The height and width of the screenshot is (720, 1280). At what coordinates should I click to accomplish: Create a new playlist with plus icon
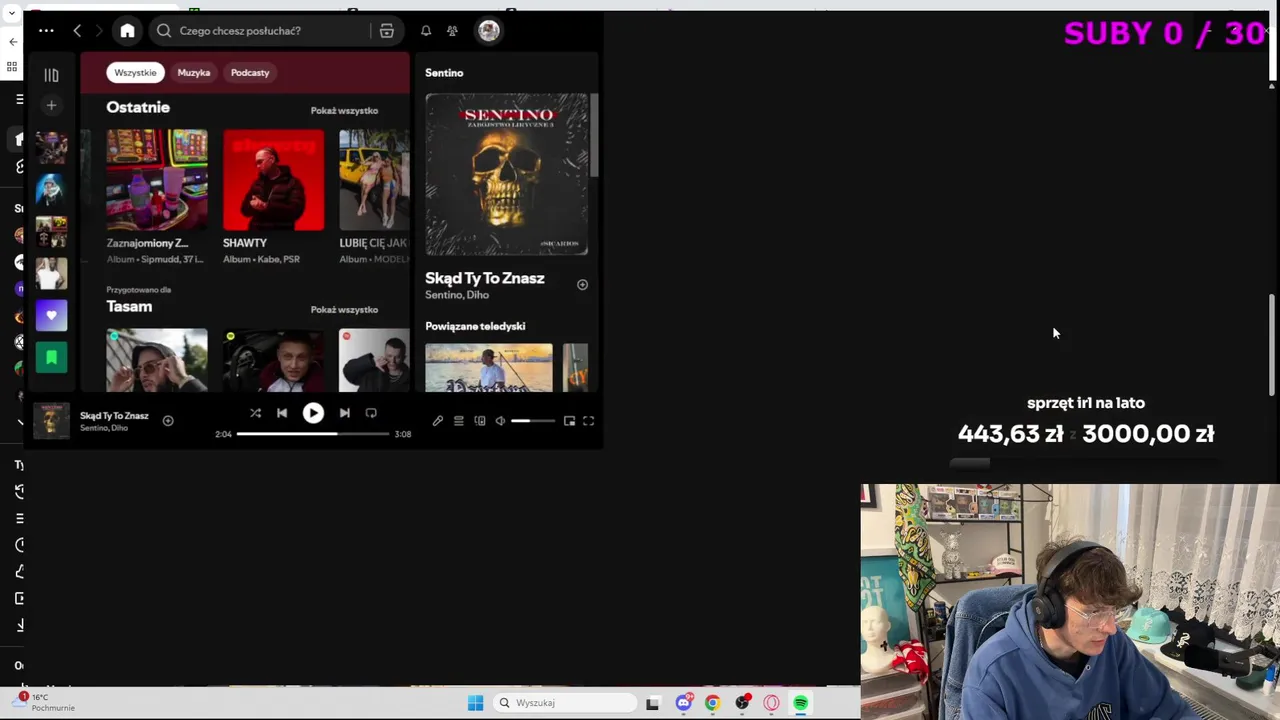[x=51, y=105]
